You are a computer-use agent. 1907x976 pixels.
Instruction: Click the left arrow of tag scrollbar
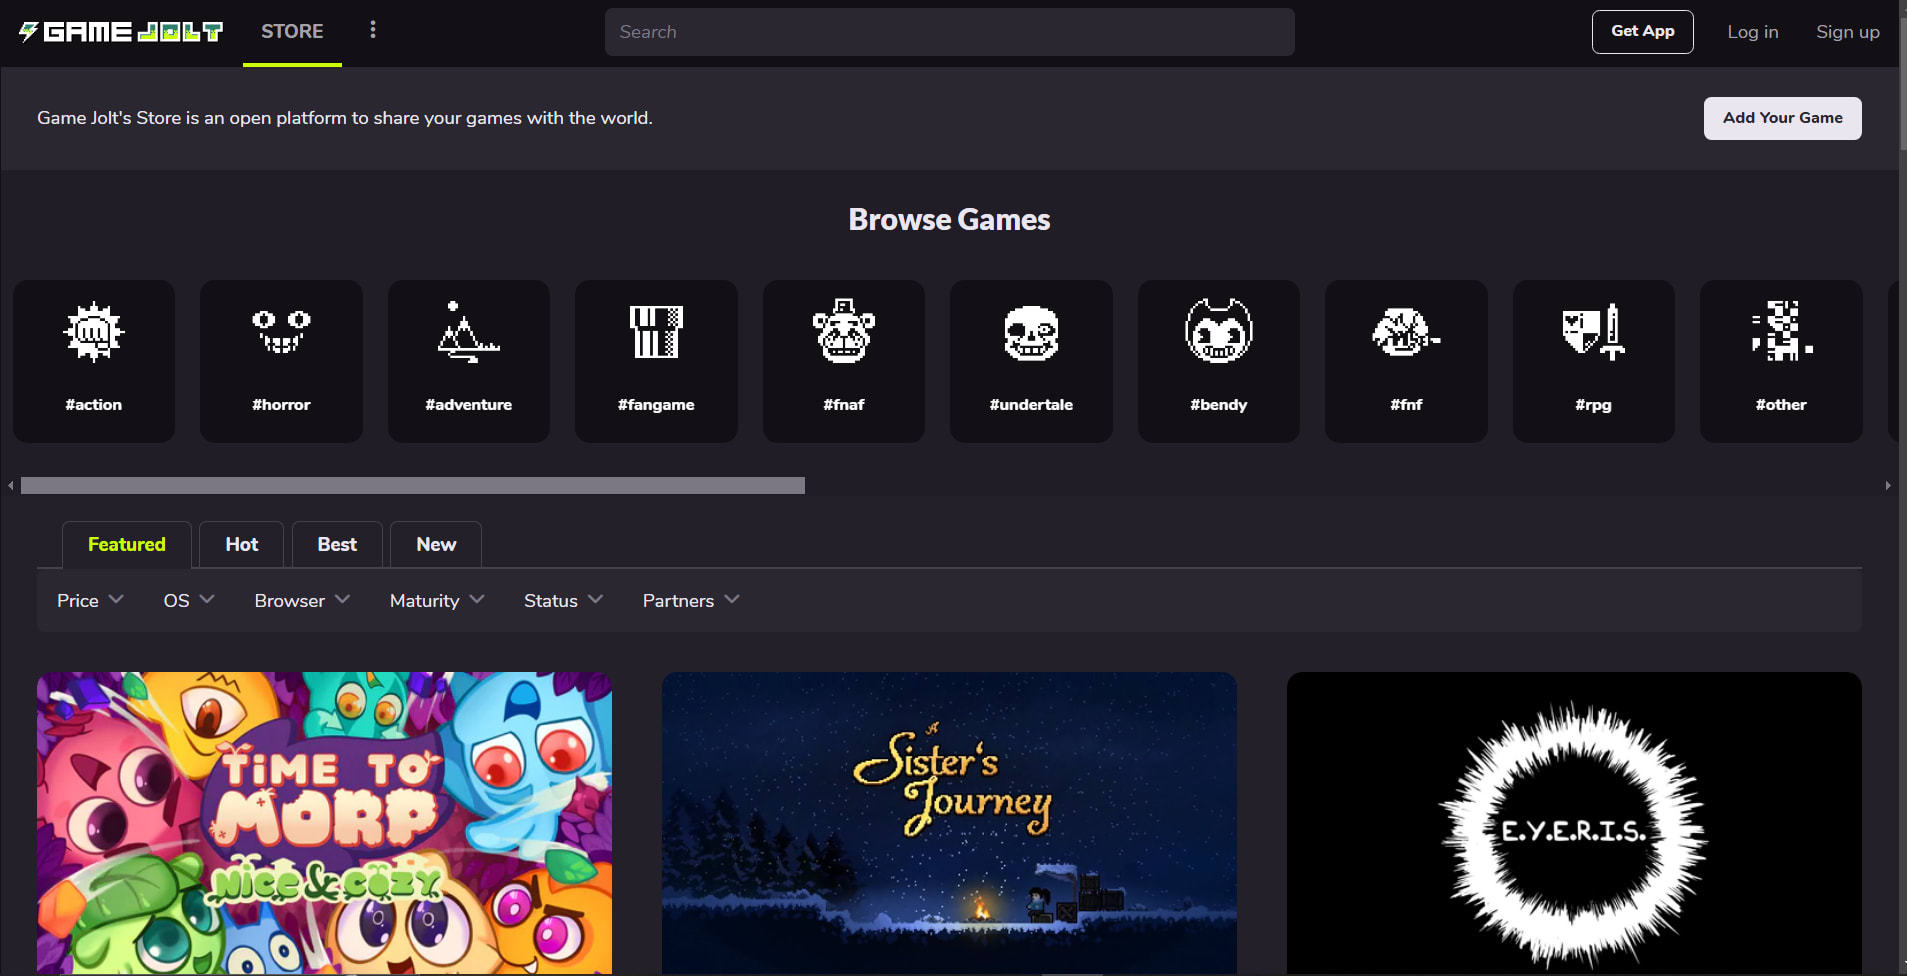11,485
